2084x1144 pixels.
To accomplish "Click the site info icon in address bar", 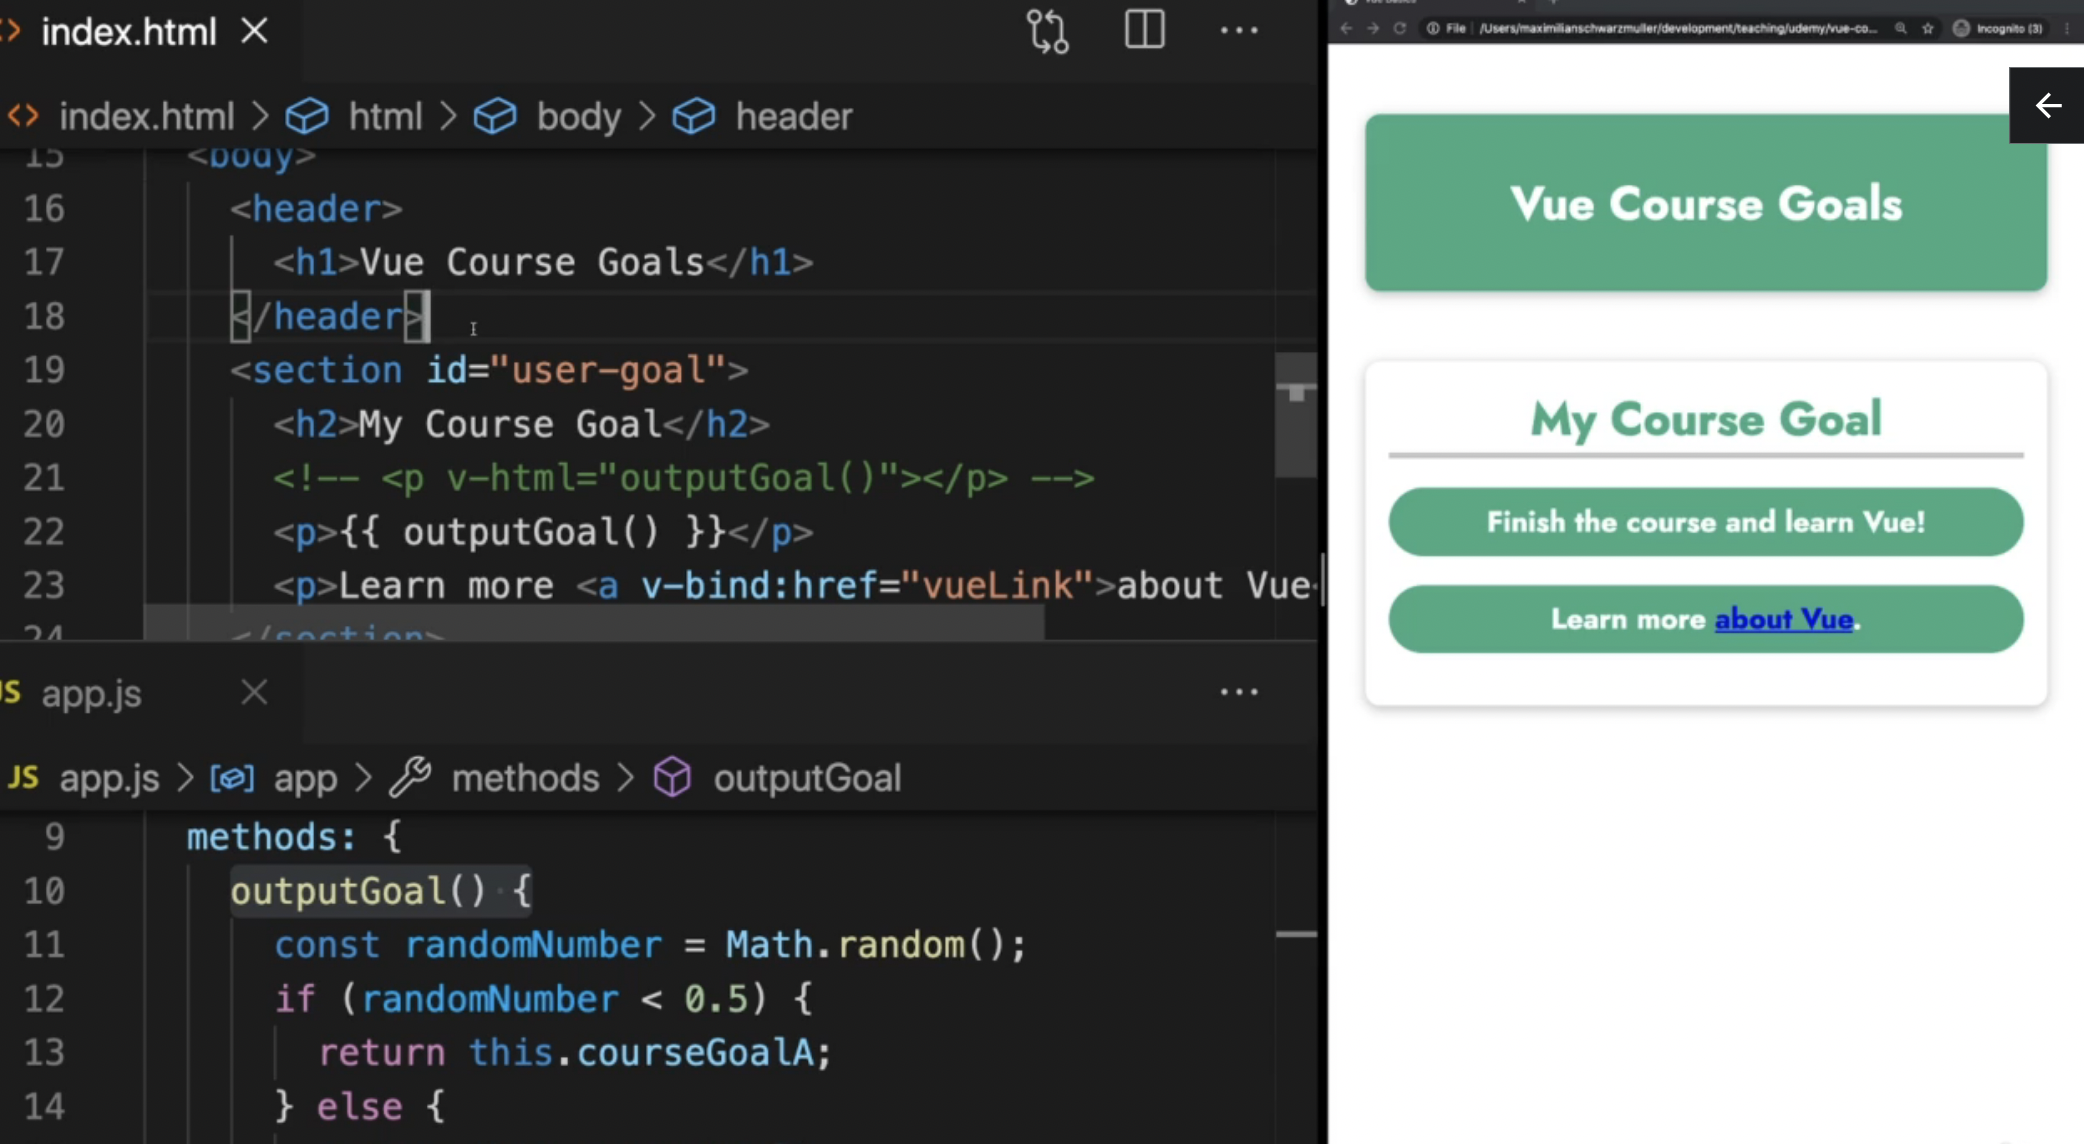I will click(1433, 28).
